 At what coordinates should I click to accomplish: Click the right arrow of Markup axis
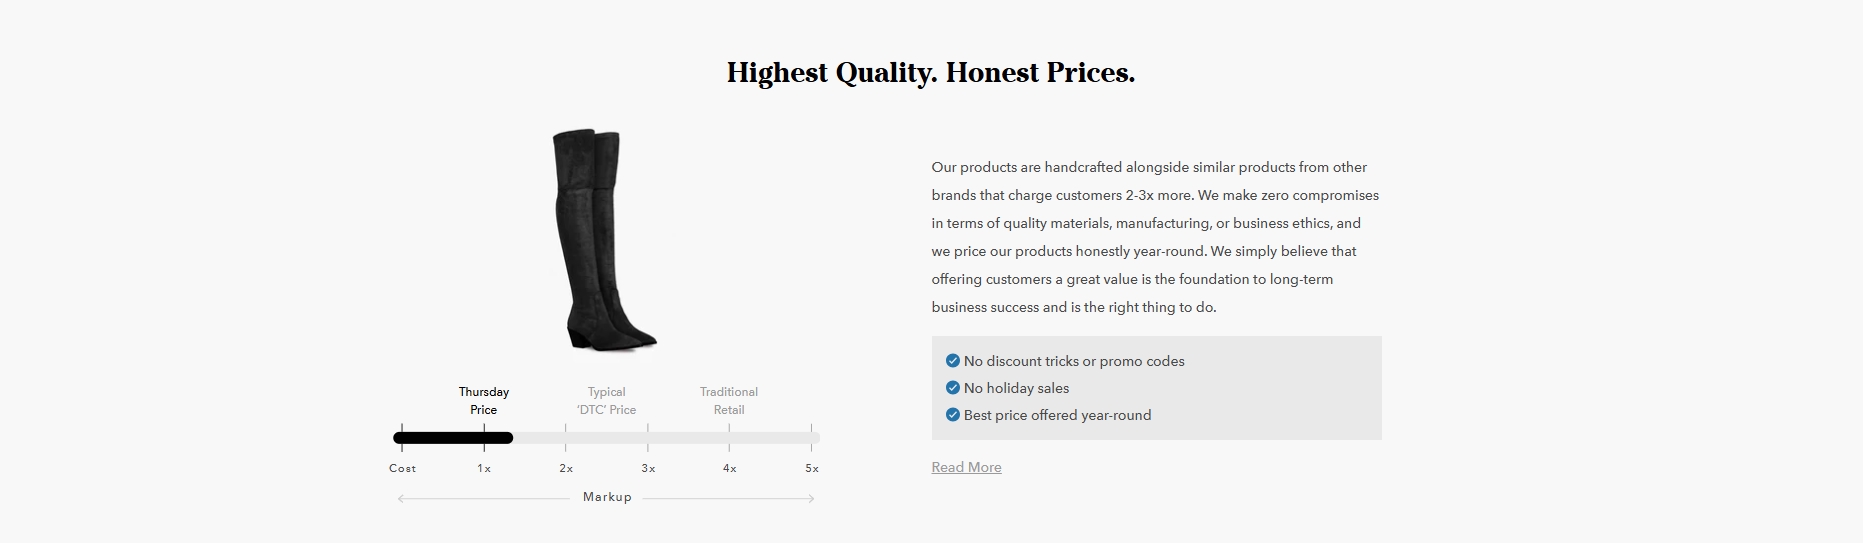pos(811,498)
